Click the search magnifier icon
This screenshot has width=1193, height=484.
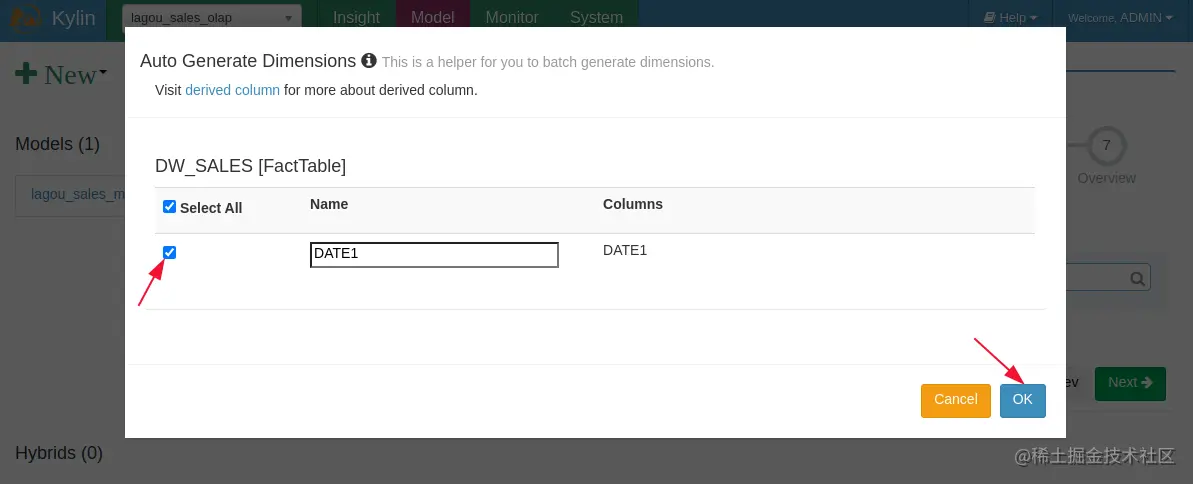pyautogui.click(x=1137, y=279)
